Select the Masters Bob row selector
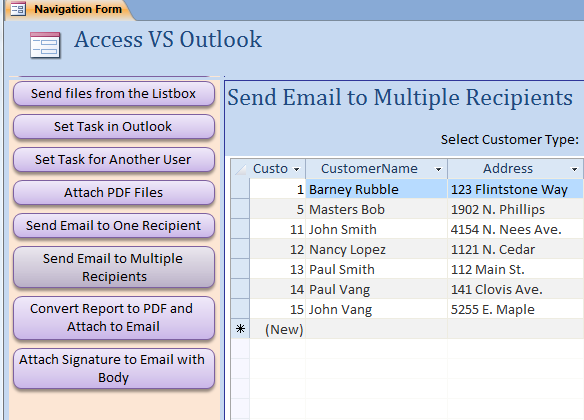This screenshot has height=420, width=584. (240, 209)
